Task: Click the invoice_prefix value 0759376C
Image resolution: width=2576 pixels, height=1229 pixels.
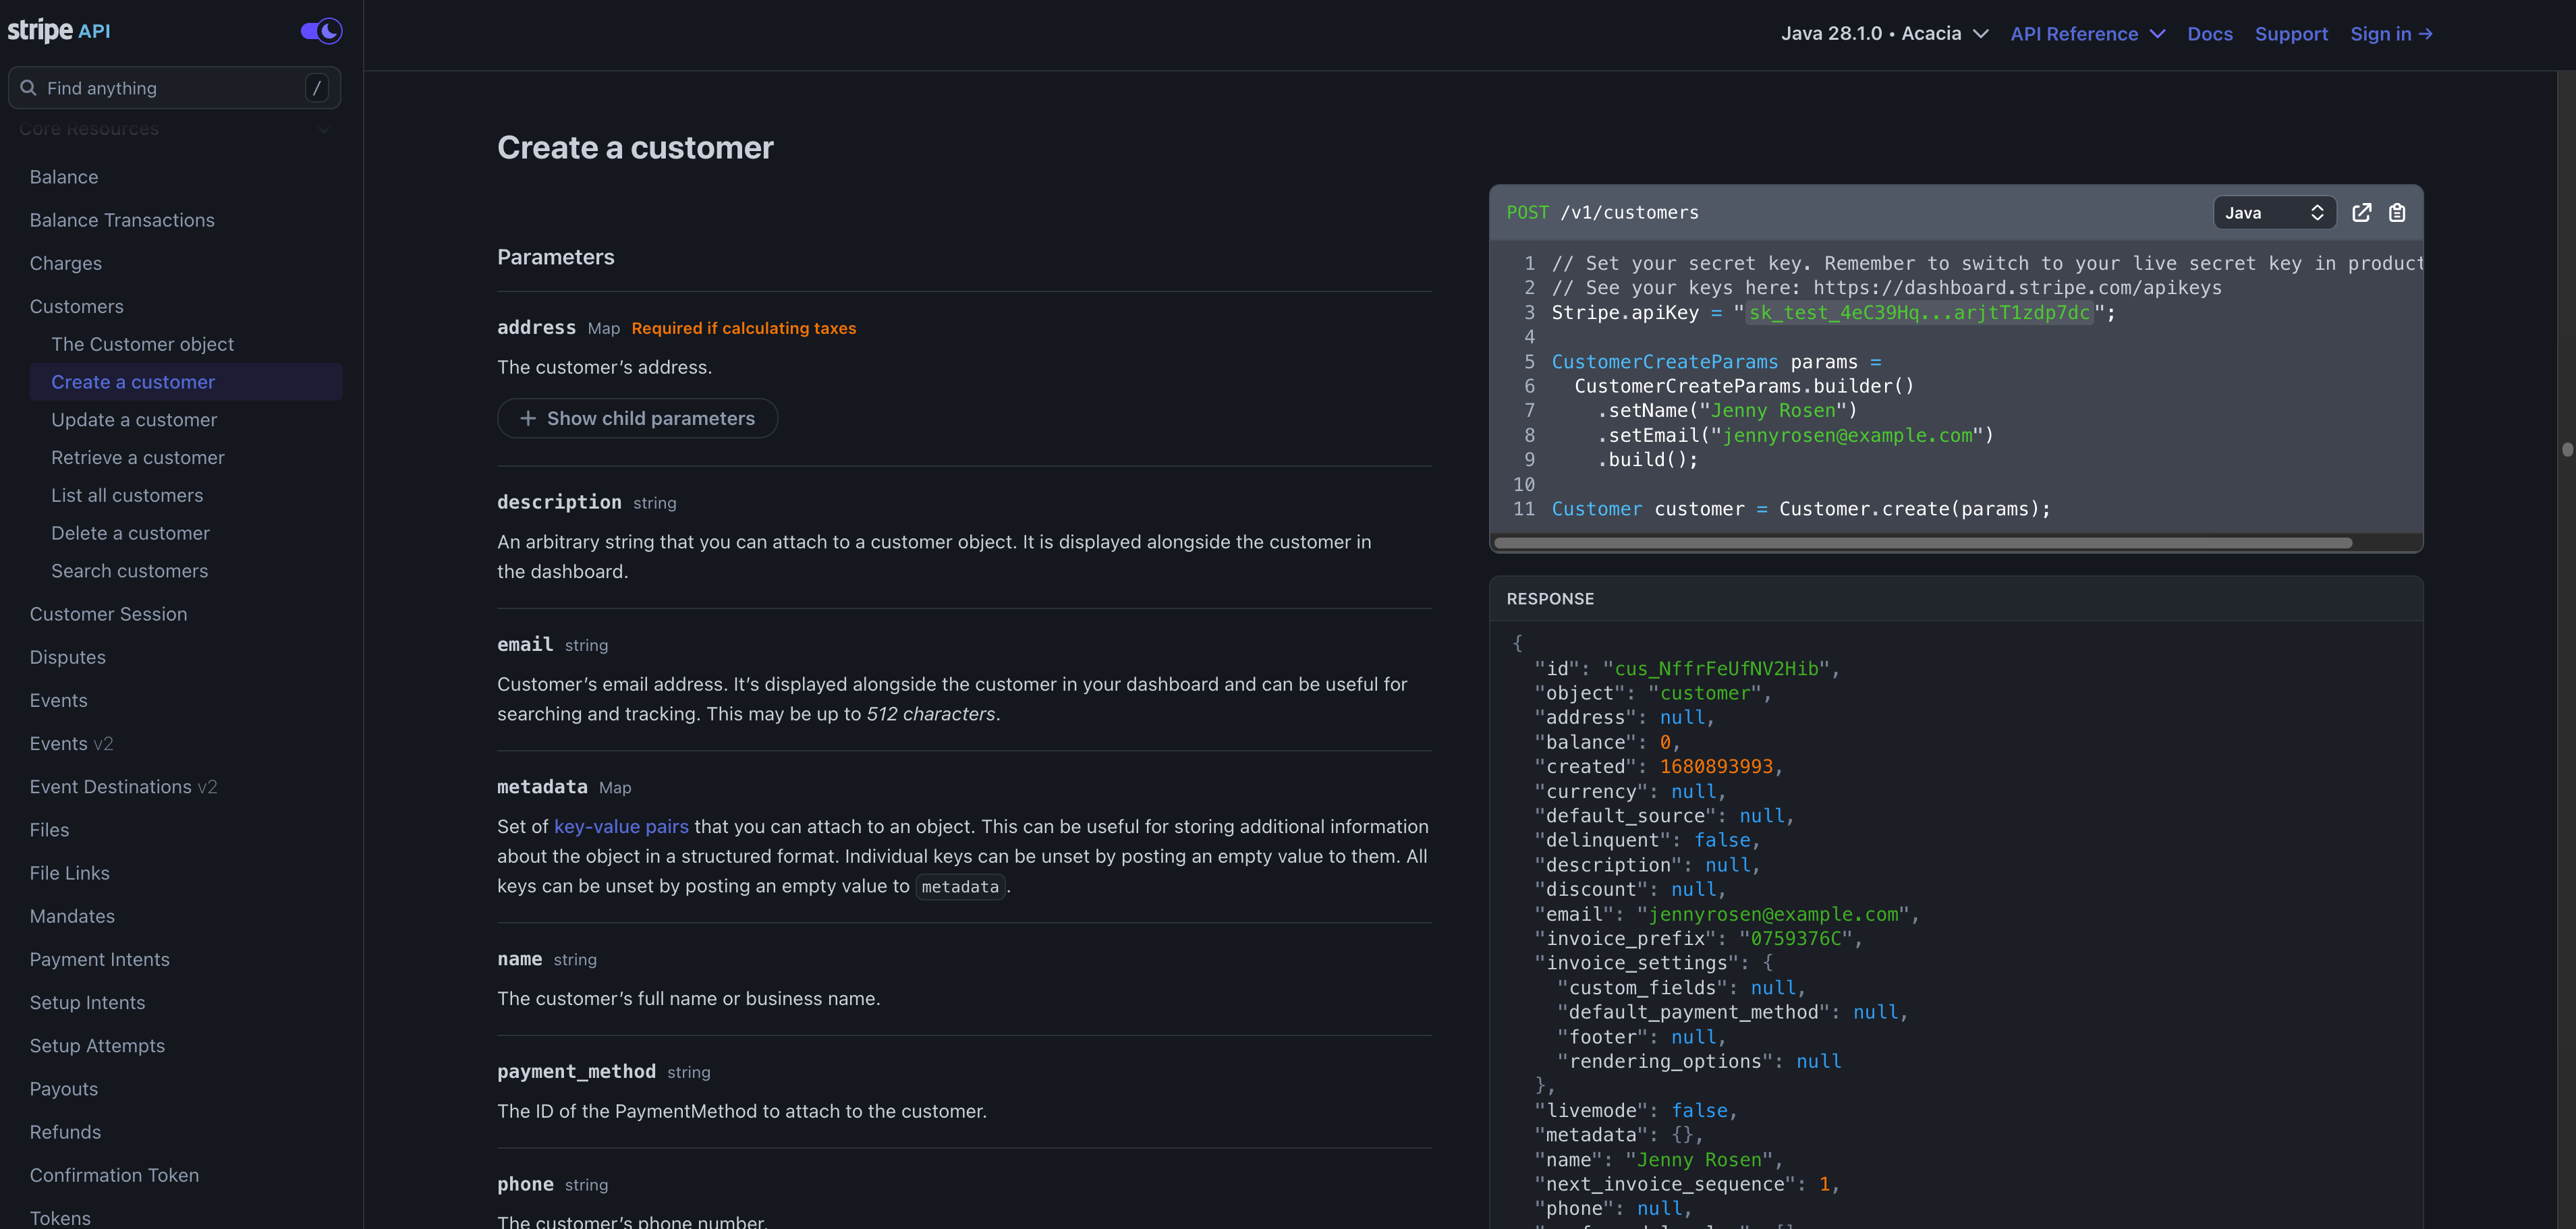Action: pos(1796,938)
